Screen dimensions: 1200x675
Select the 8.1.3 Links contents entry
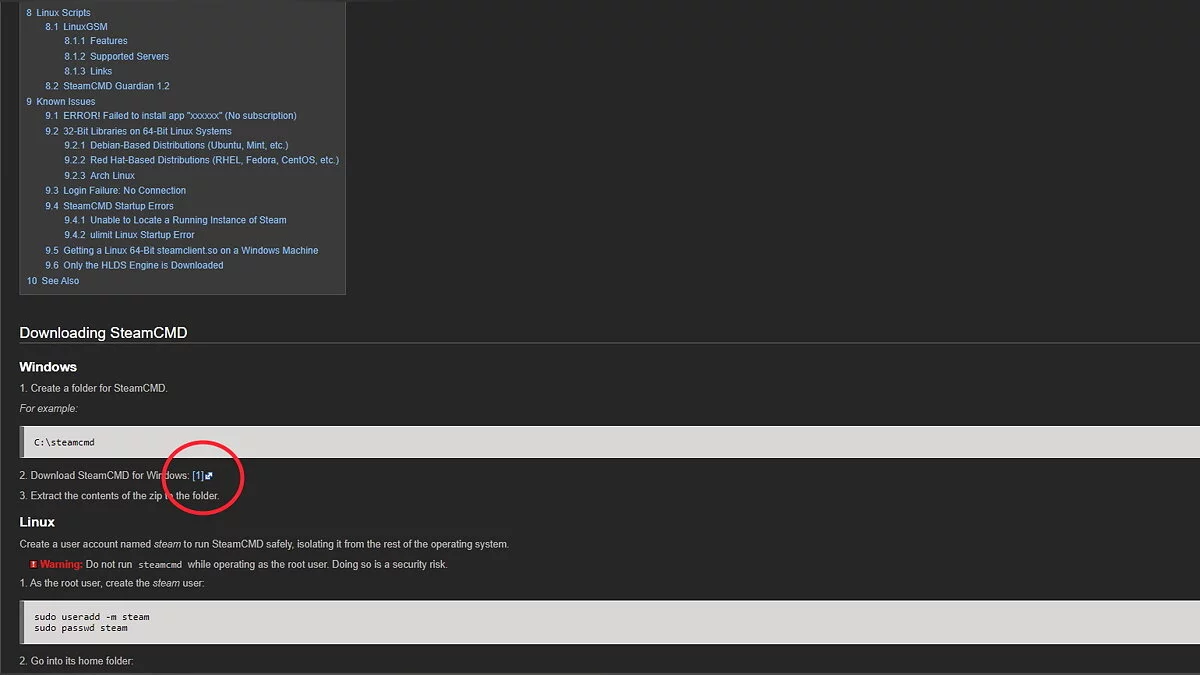(x=101, y=72)
